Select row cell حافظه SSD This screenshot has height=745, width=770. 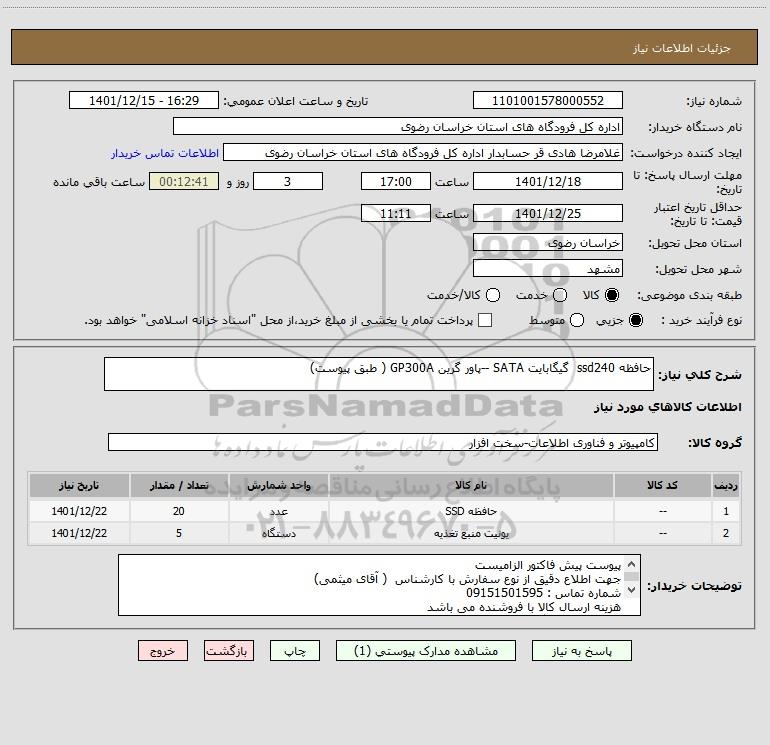pyautogui.click(x=471, y=511)
